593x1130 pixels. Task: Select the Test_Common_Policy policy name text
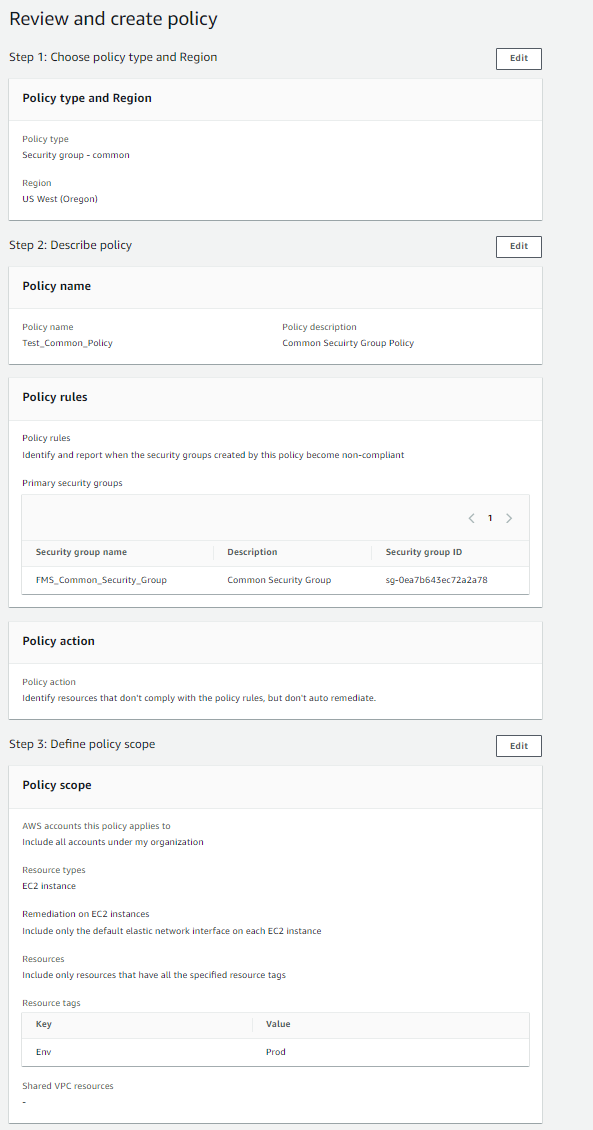click(x=67, y=342)
